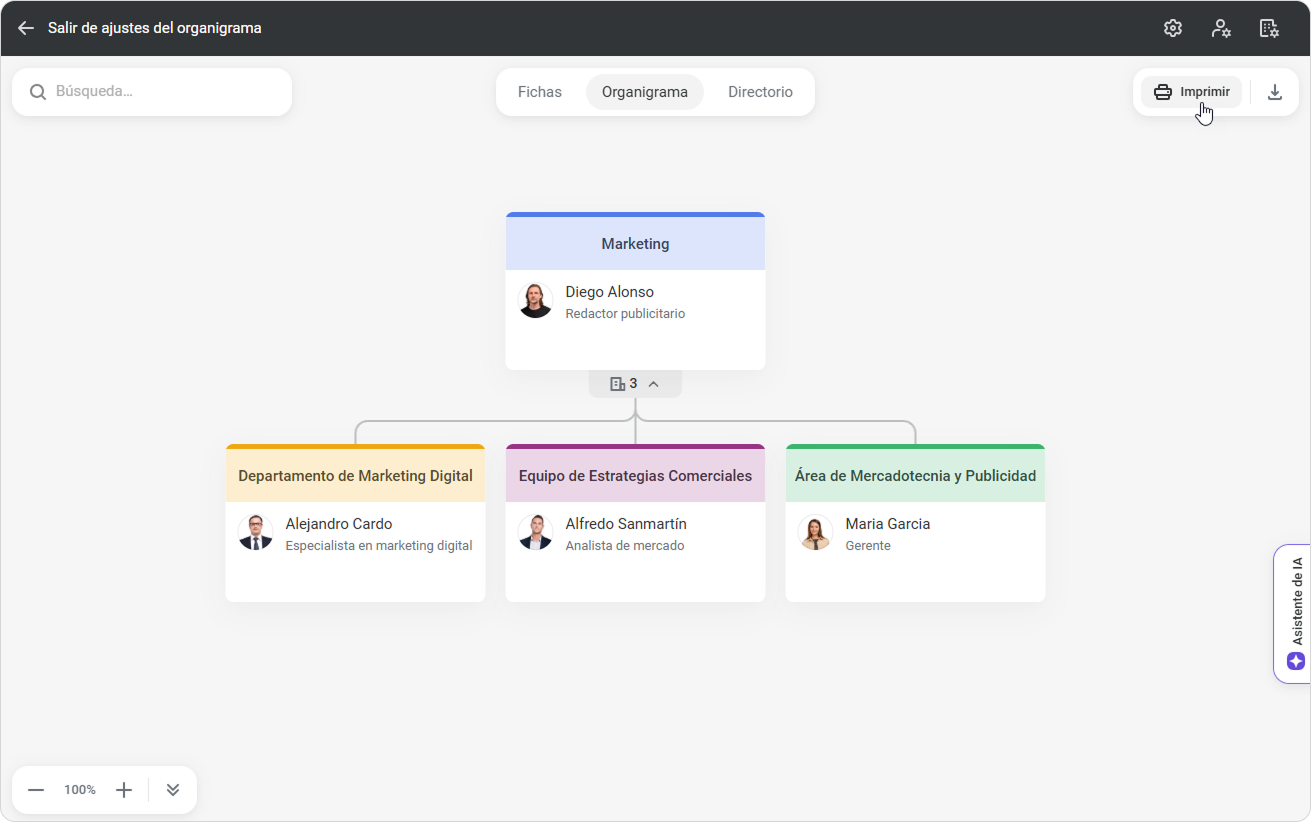Open the user settings icon

pyautogui.click(x=1221, y=28)
